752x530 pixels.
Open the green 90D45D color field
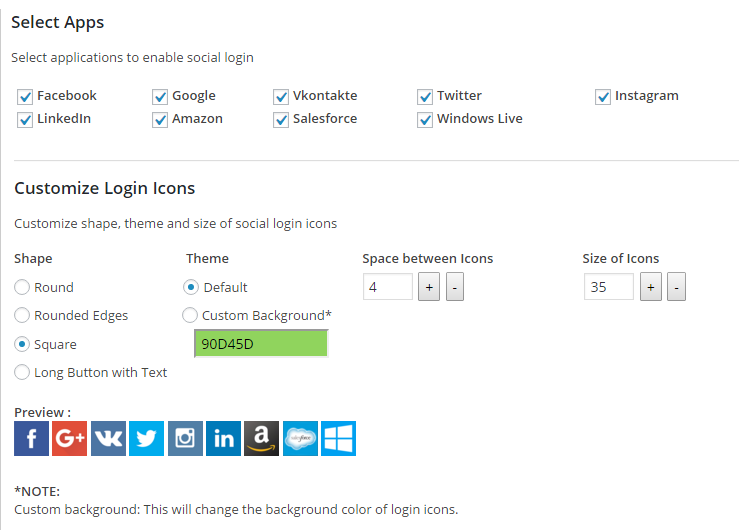(x=261, y=344)
